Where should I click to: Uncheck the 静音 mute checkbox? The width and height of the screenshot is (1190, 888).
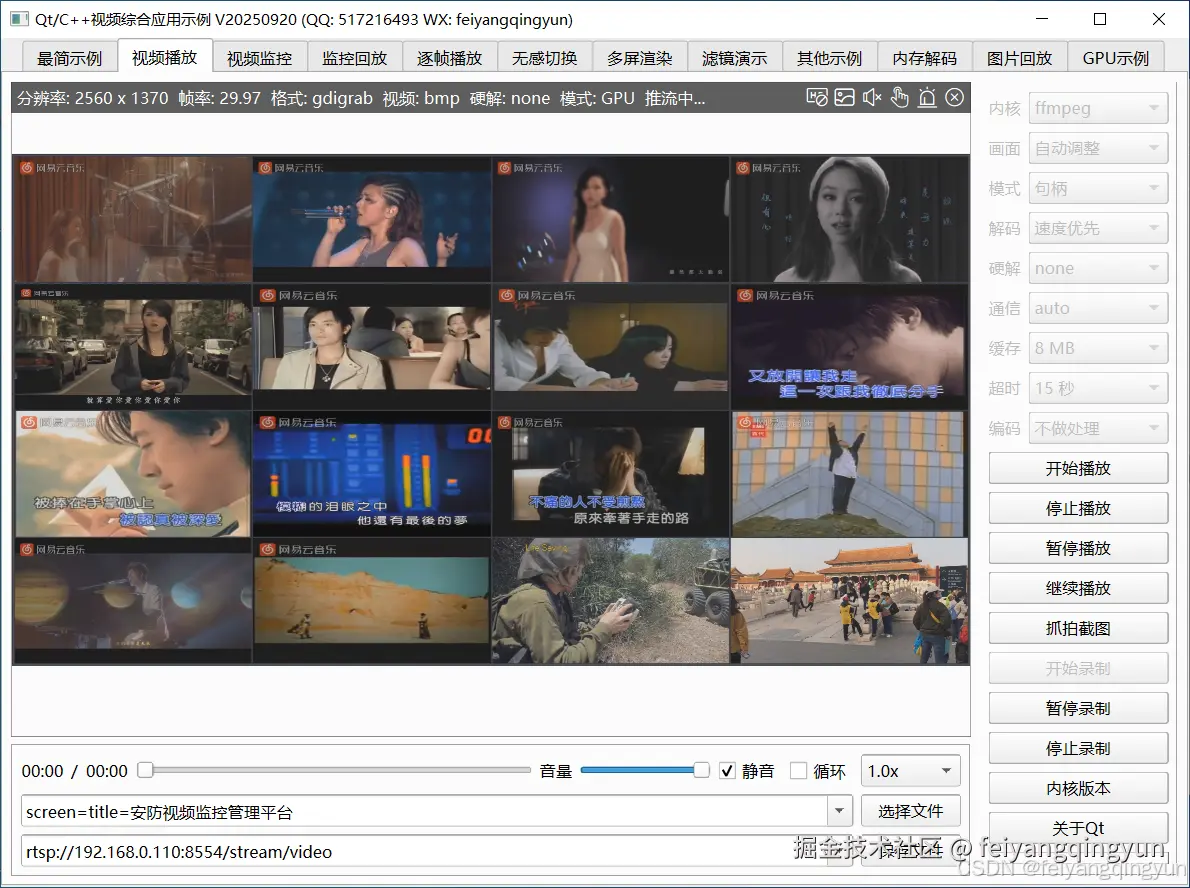[x=727, y=771]
